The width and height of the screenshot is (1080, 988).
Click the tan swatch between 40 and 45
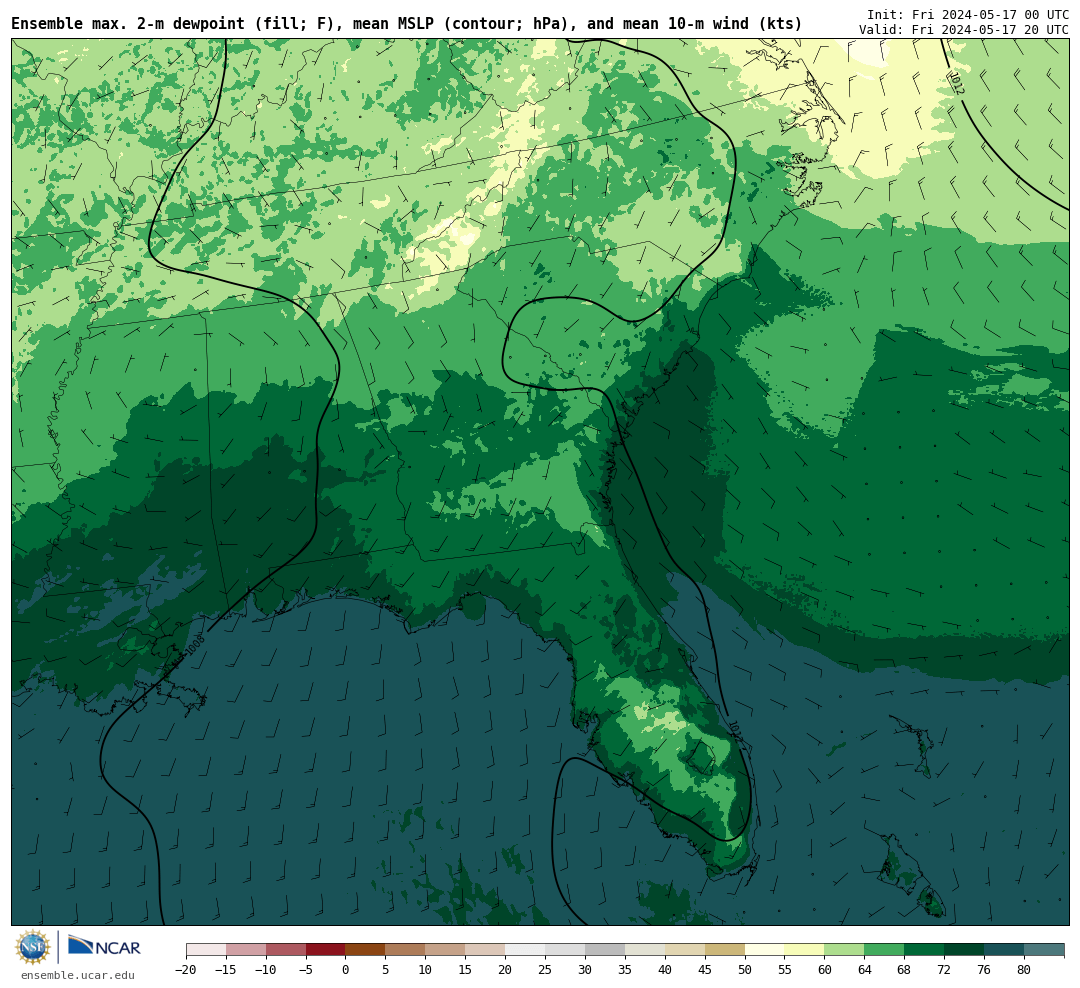[x=685, y=950]
